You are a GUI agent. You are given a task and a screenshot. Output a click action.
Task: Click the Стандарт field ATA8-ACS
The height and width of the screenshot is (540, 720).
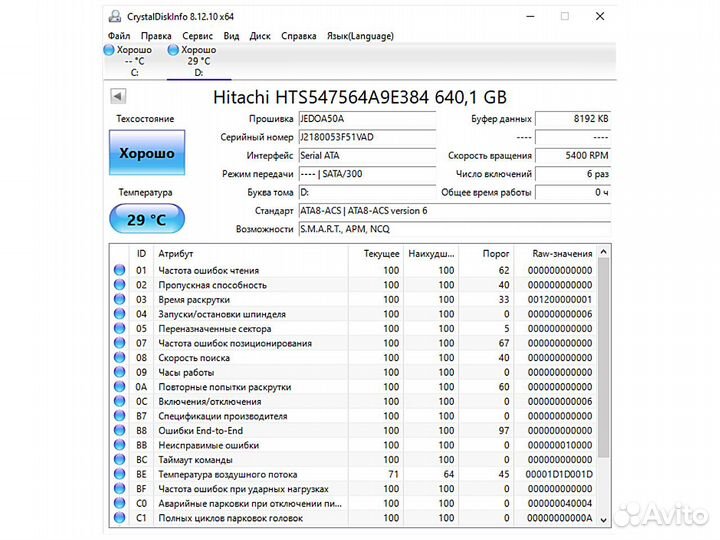[455, 210]
